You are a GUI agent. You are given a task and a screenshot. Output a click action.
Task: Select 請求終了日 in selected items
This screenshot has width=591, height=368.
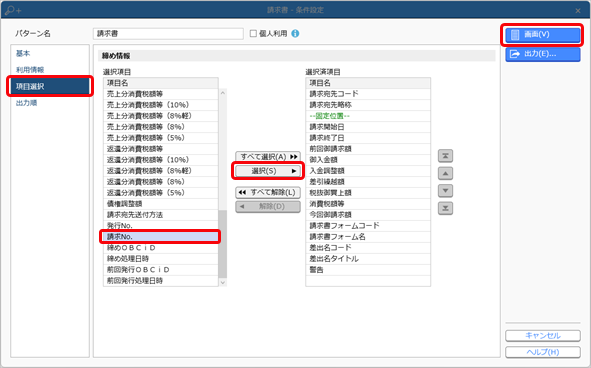[x=368, y=138]
